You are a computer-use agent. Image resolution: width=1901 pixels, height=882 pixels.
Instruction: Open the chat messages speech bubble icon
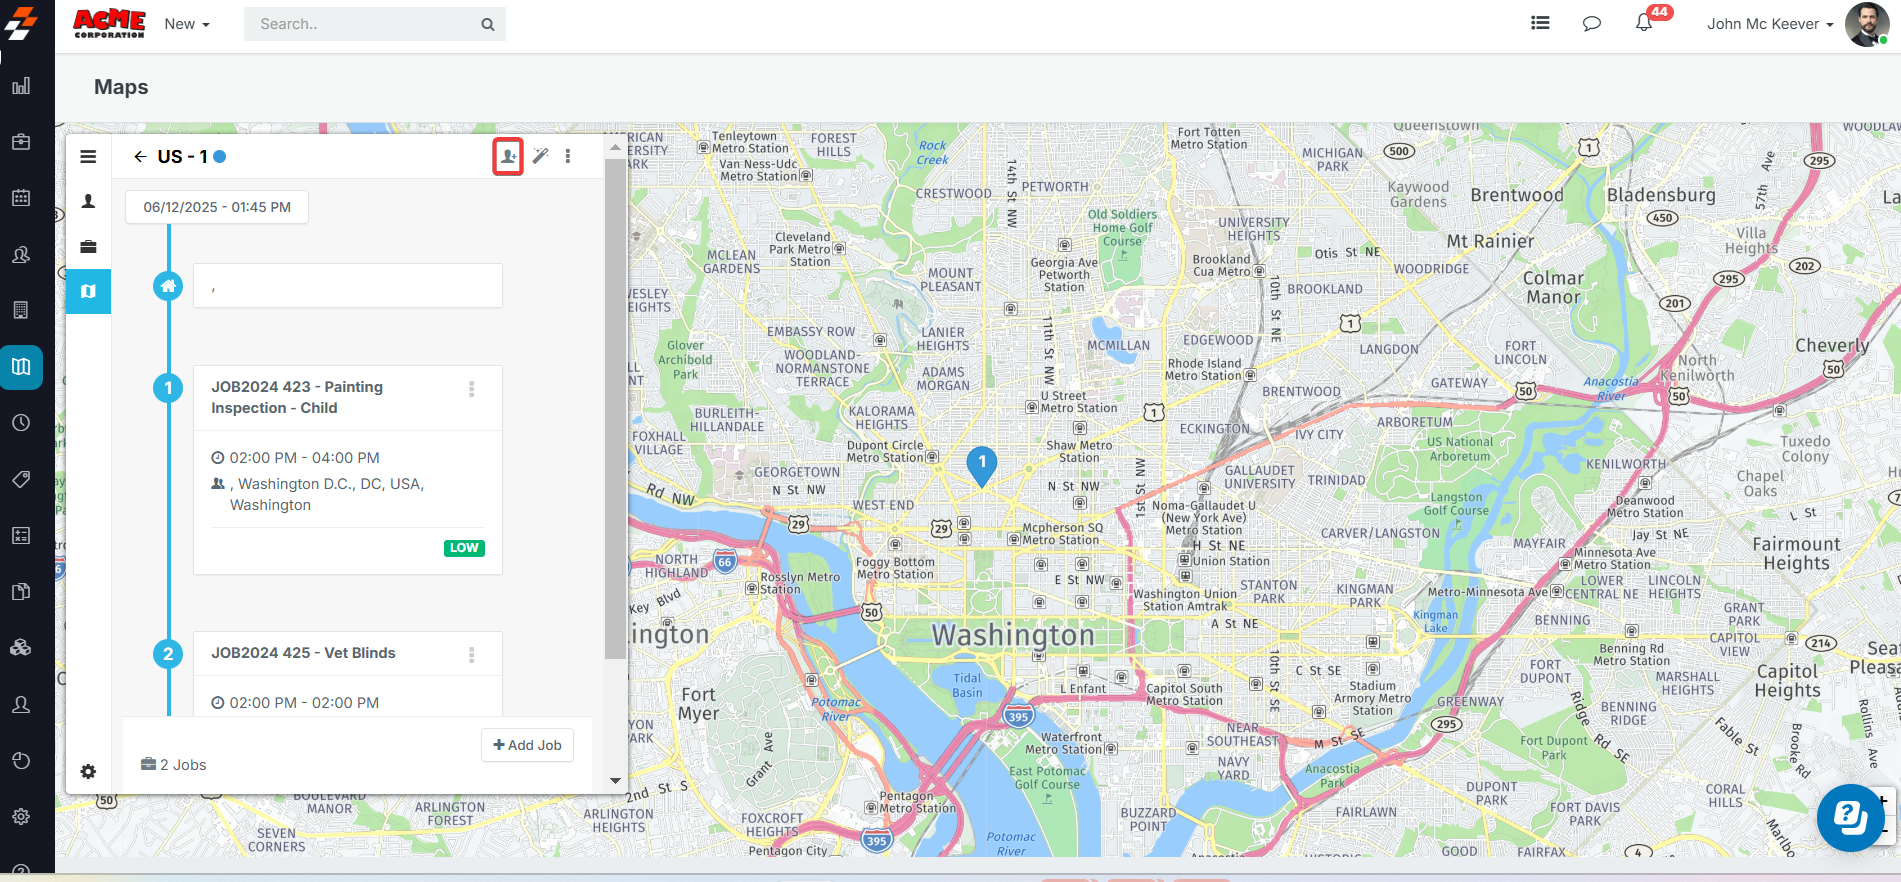pyautogui.click(x=1592, y=24)
